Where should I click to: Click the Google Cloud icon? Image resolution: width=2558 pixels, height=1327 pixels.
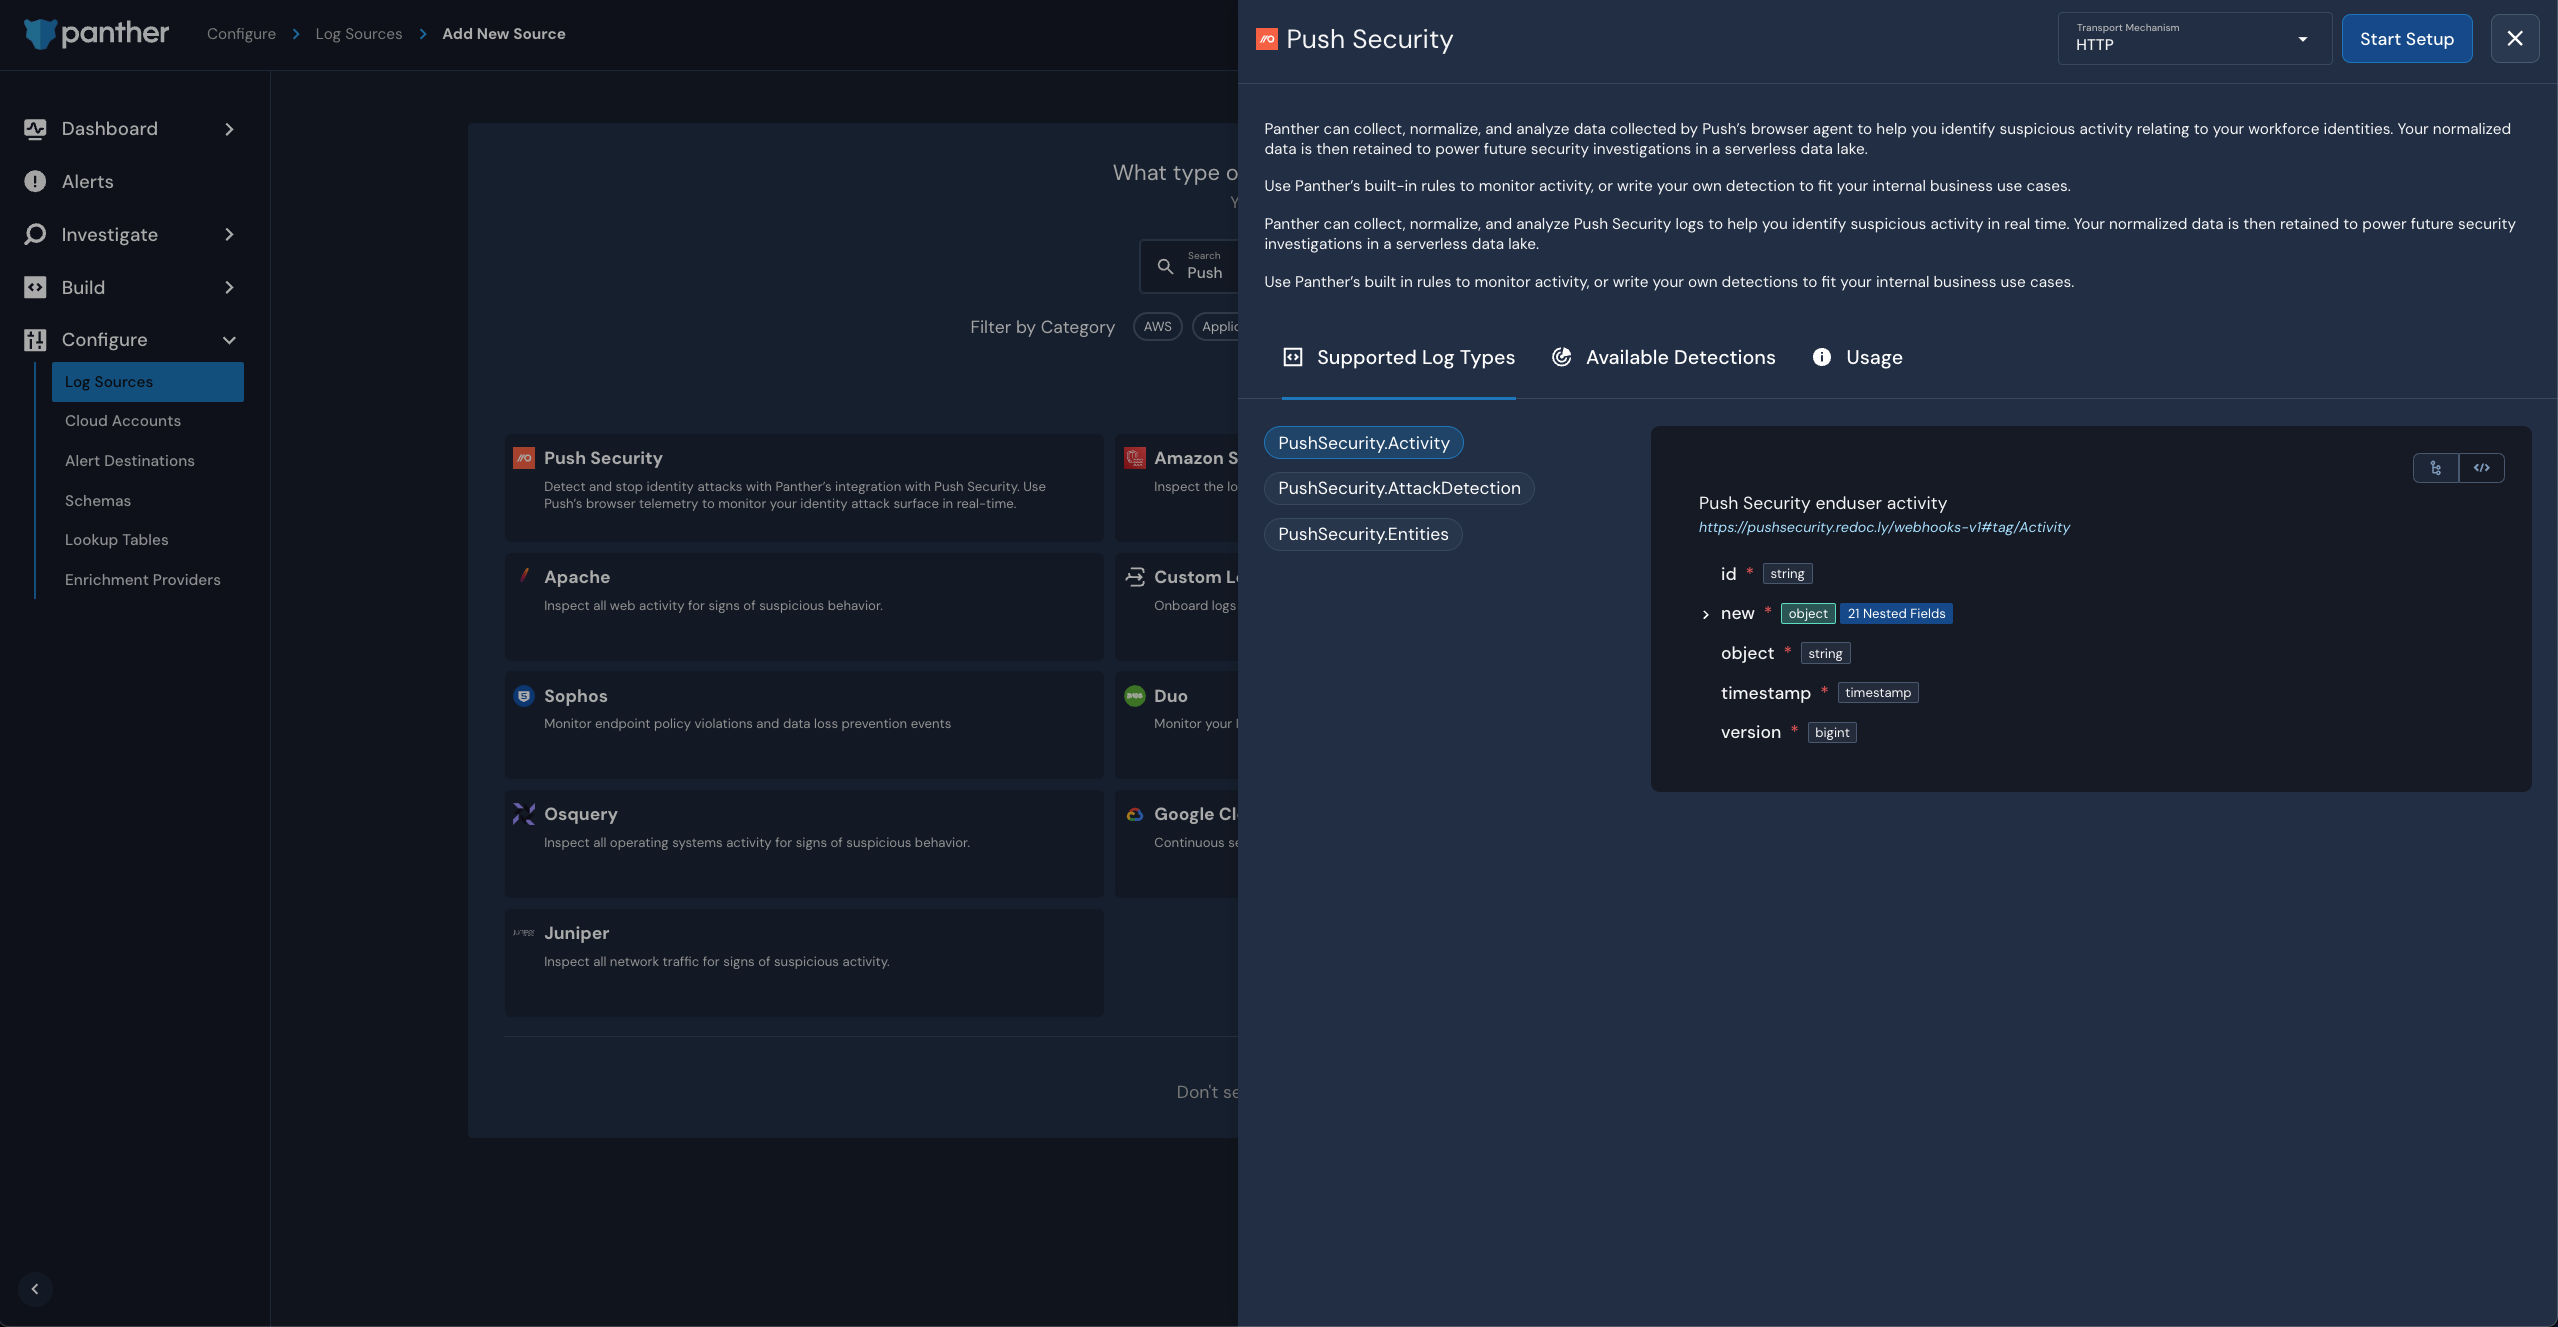pyautogui.click(x=1135, y=814)
